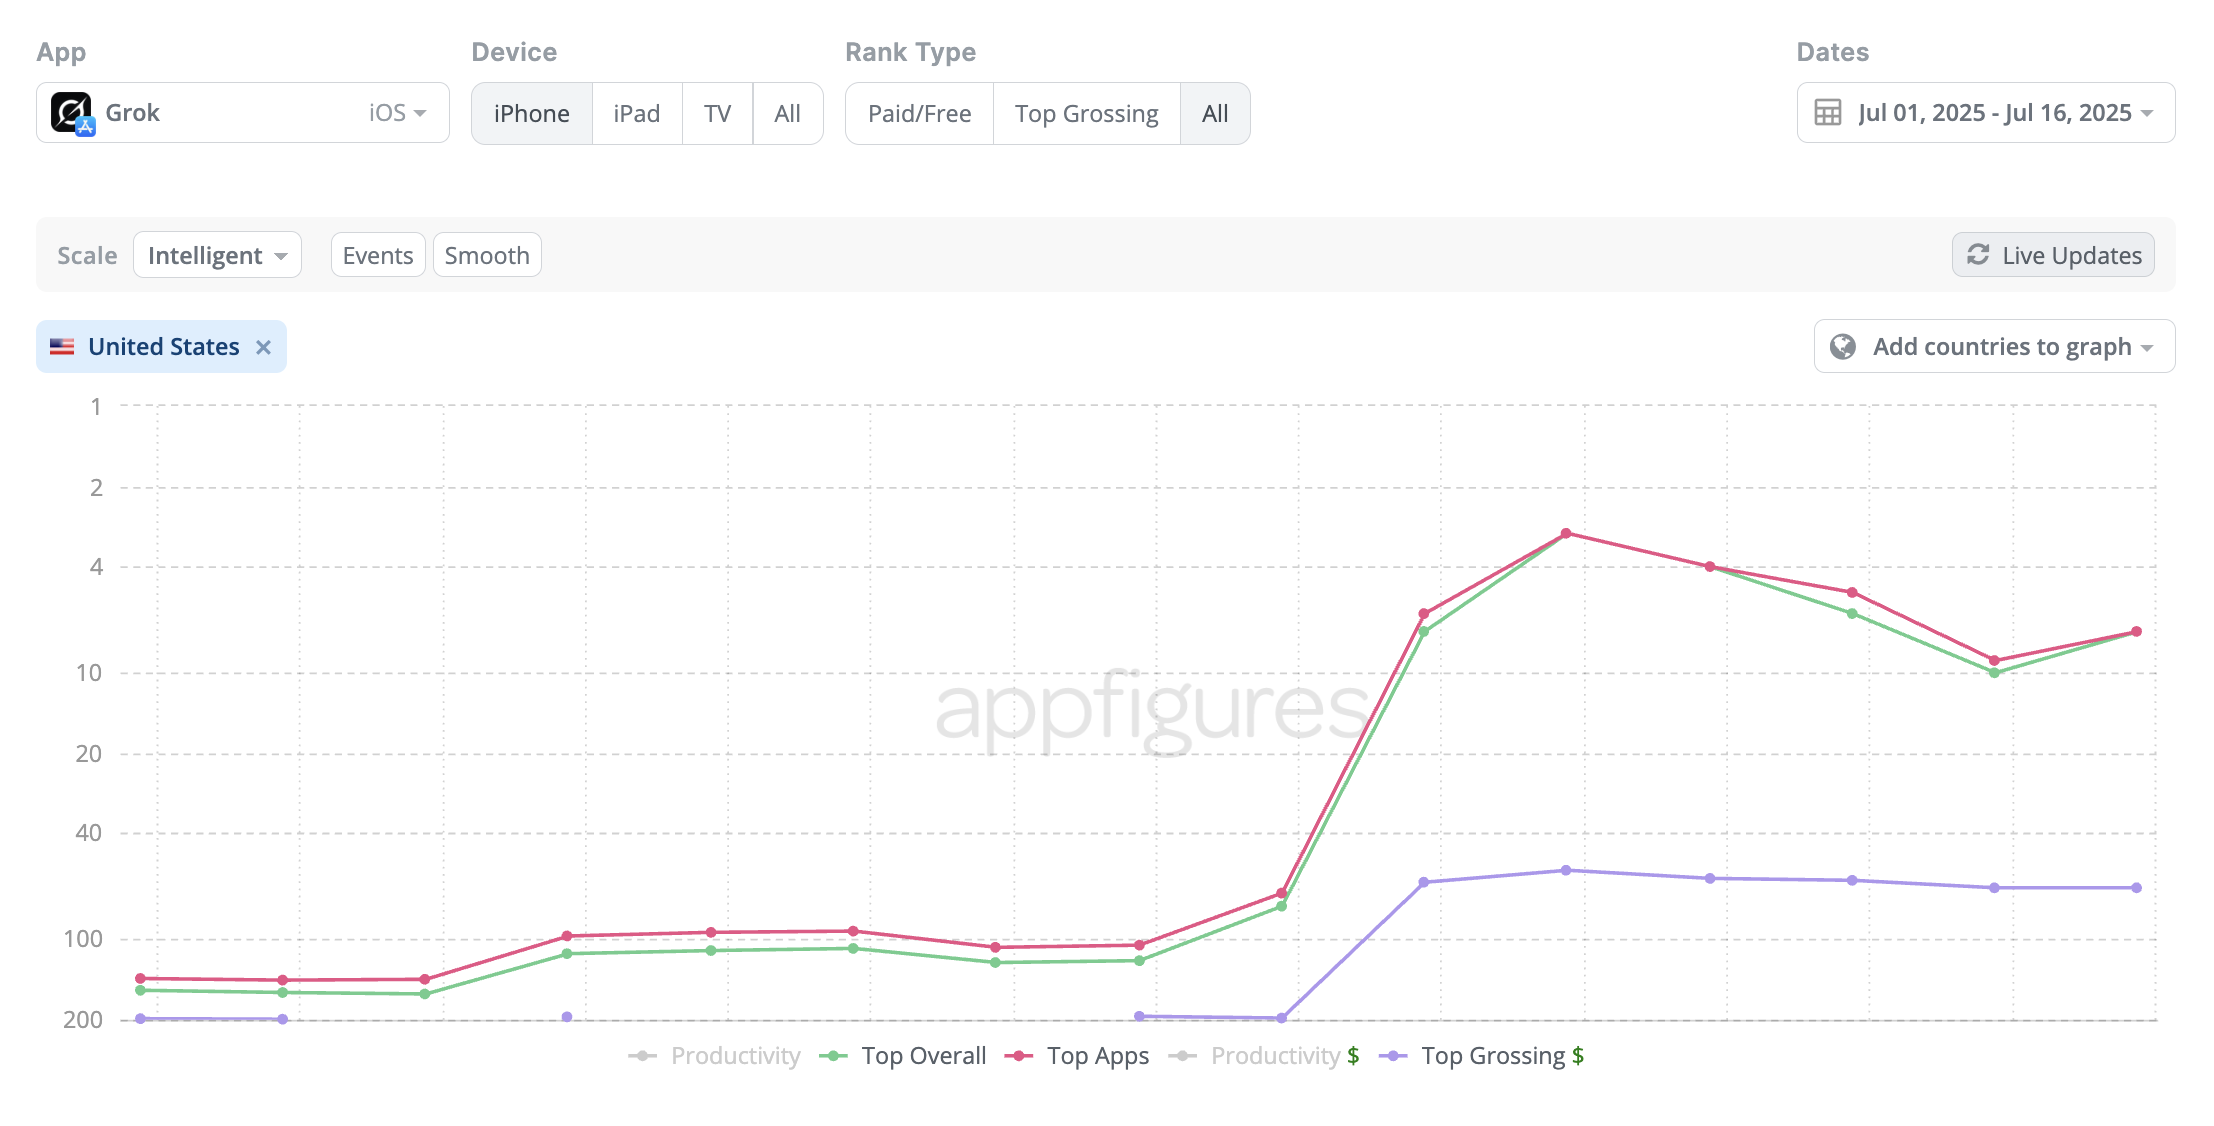The height and width of the screenshot is (1126, 2214).
Task: Click the purple Top Grossing $ legend marker
Action: [1394, 1055]
